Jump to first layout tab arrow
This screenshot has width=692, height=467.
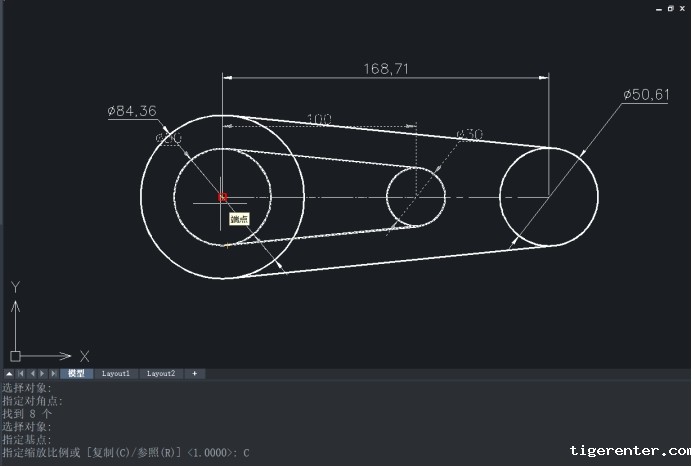[20, 374]
